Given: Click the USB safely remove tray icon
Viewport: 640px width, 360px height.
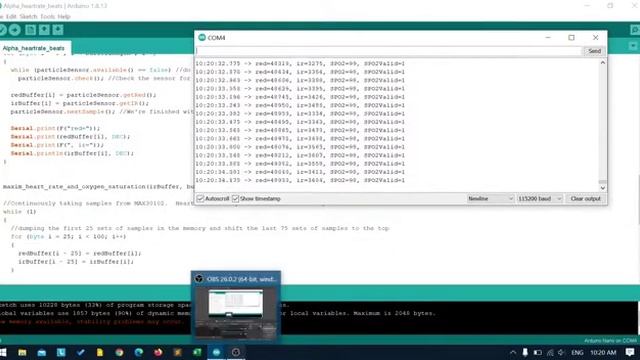Looking at the screenshot, I should [525, 352].
